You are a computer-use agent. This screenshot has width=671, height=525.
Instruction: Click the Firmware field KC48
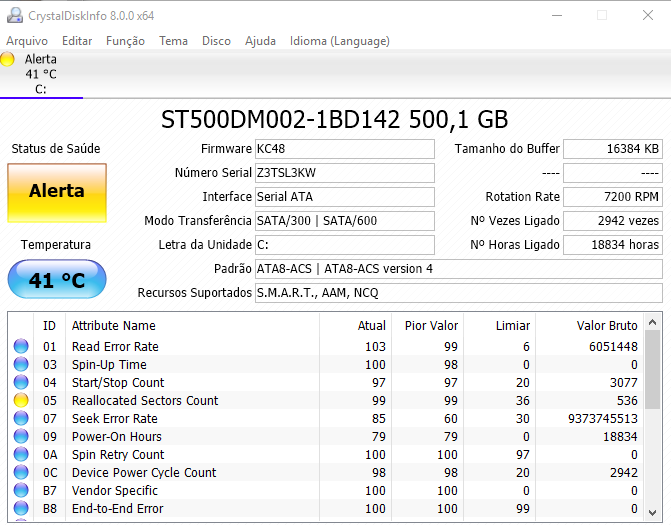[x=345, y=149]
